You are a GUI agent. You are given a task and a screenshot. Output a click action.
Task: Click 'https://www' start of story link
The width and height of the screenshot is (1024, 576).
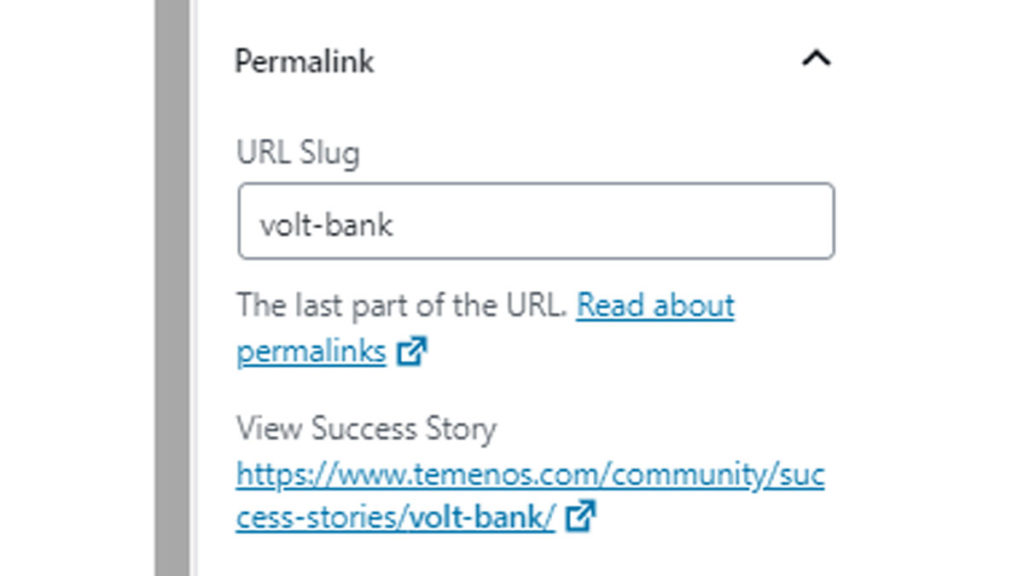point(285,475)
